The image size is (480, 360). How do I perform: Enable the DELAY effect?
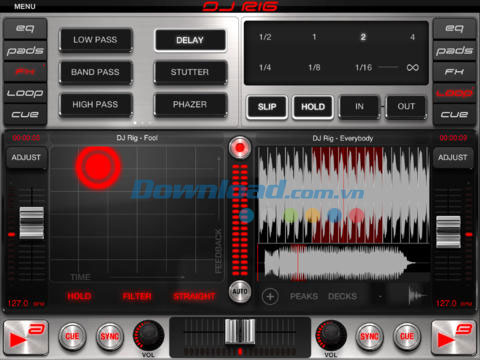190,40
